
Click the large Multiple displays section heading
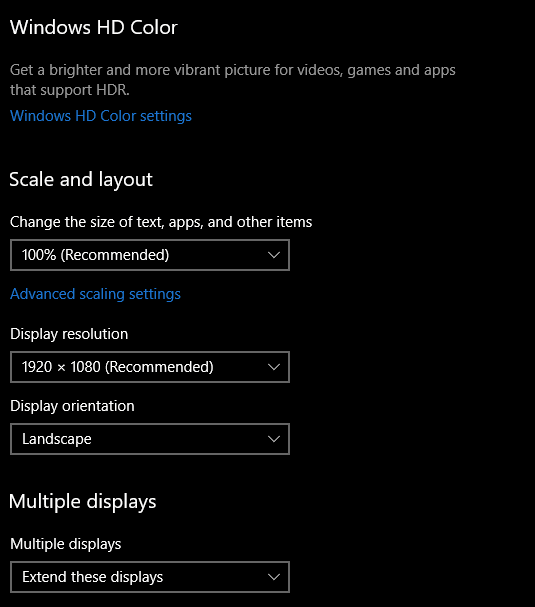(82, 502)
